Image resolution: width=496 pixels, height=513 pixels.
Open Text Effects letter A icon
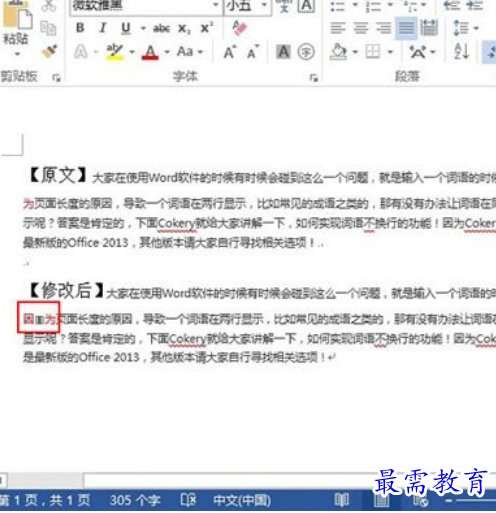(81, 52)
